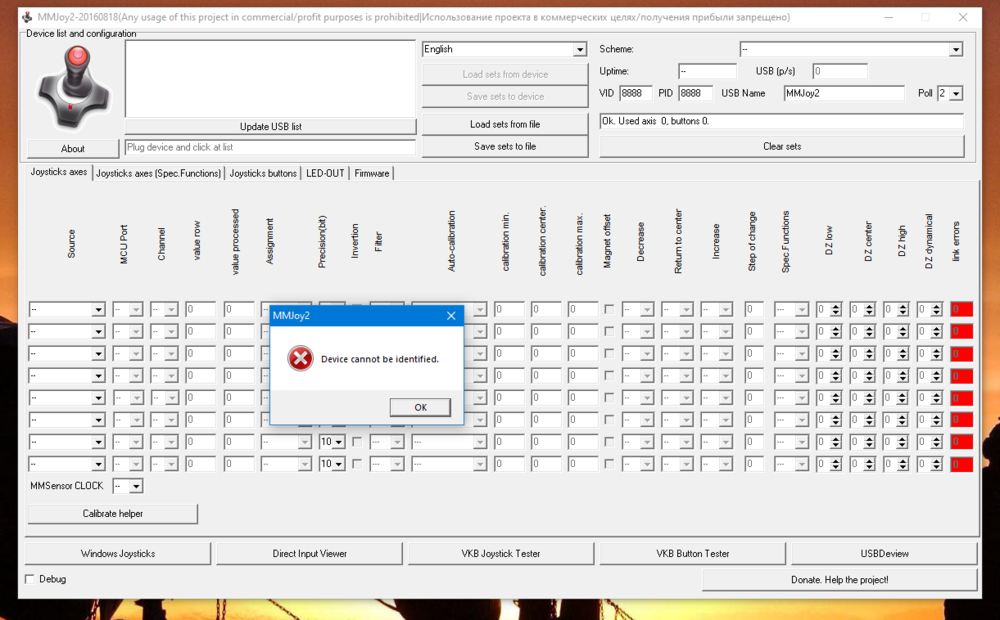The height and width of the screenshot is (620, 1000).
Task: Tick Magnet offset checkbox in fifth axis row
Action: pyautogui.click(x=609, y=397)
